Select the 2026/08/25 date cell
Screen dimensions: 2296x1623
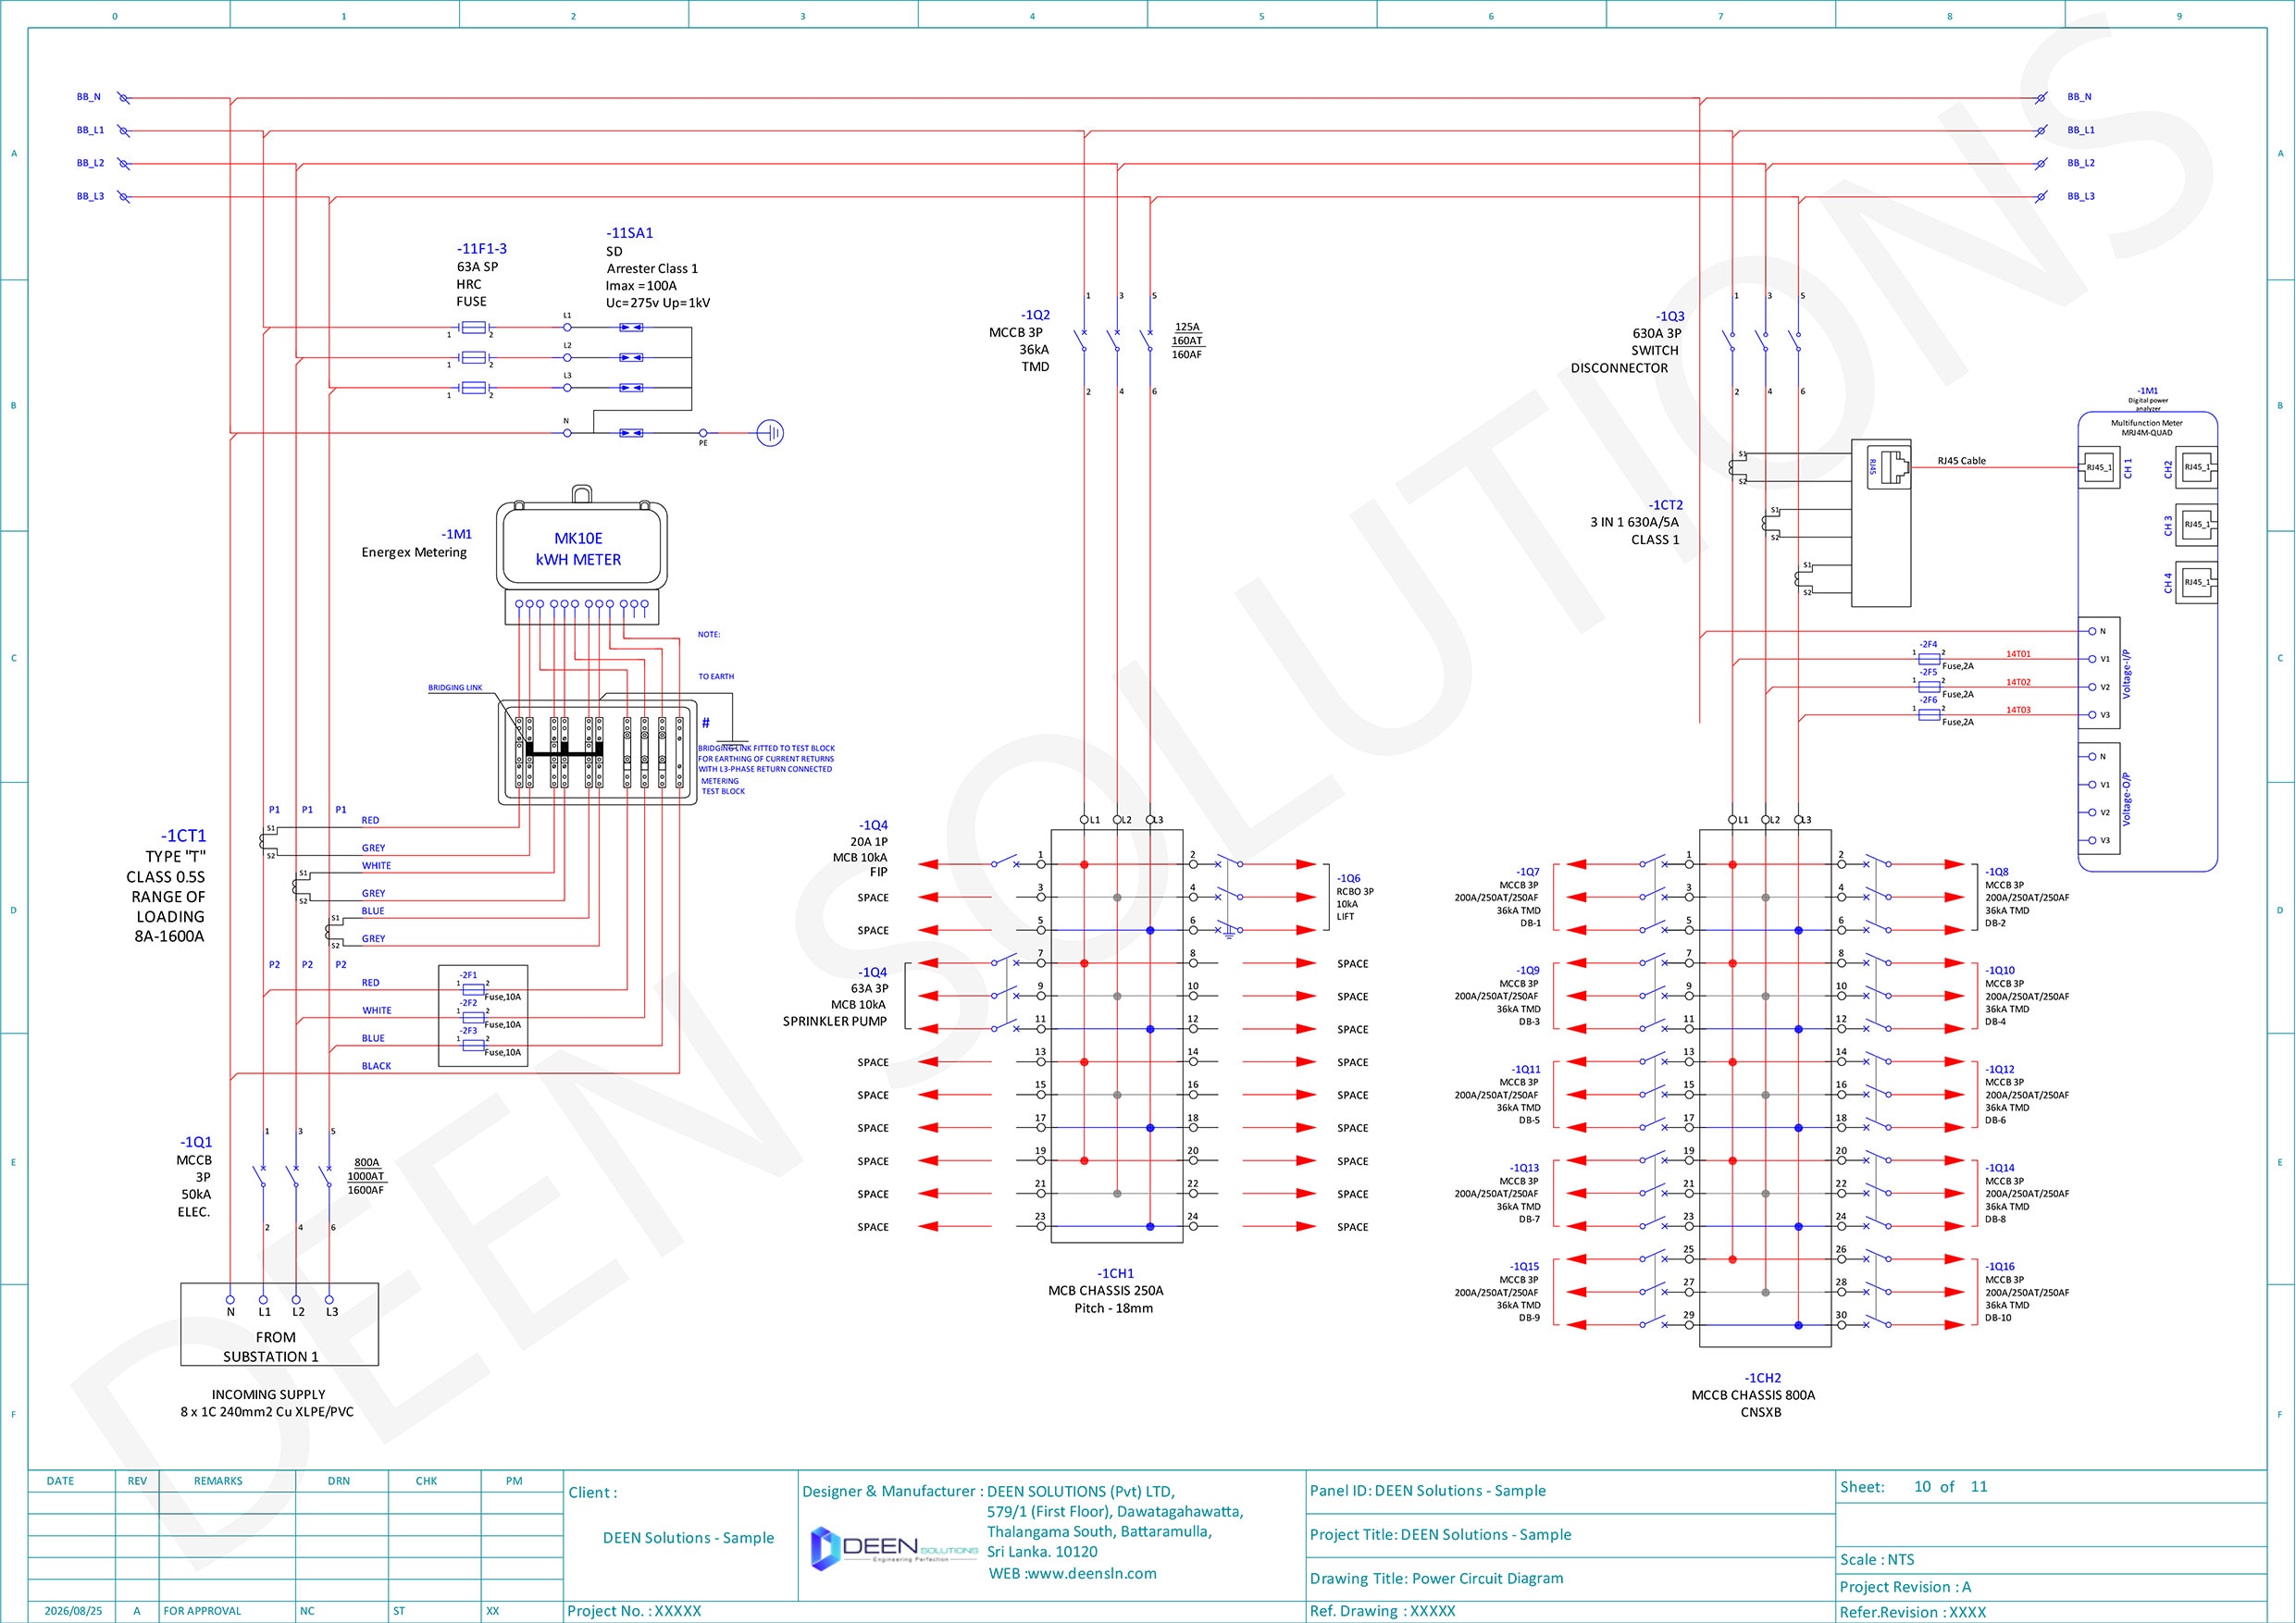coord(73,1611)
